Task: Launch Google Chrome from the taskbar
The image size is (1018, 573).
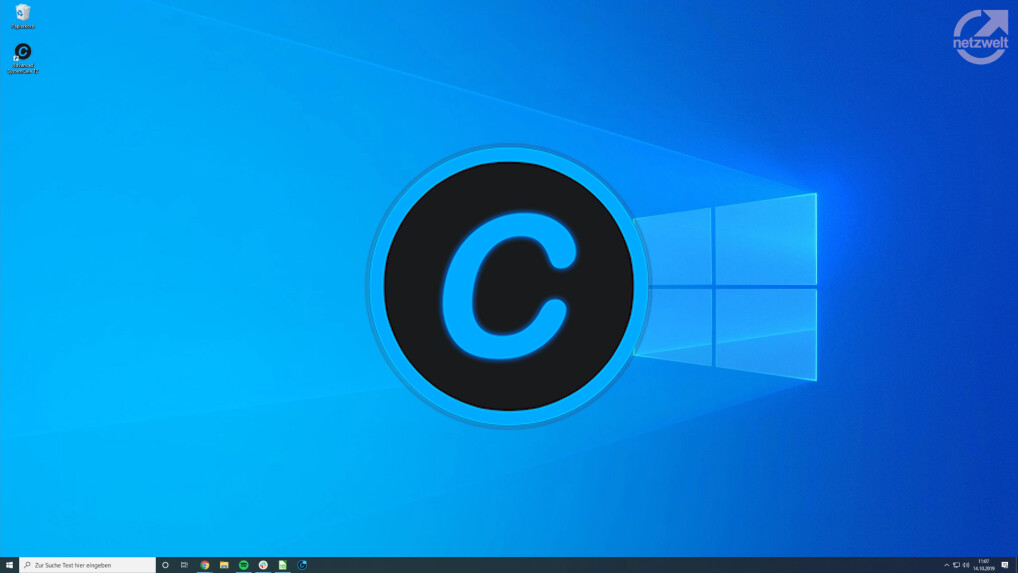Action: coord(204,565)
